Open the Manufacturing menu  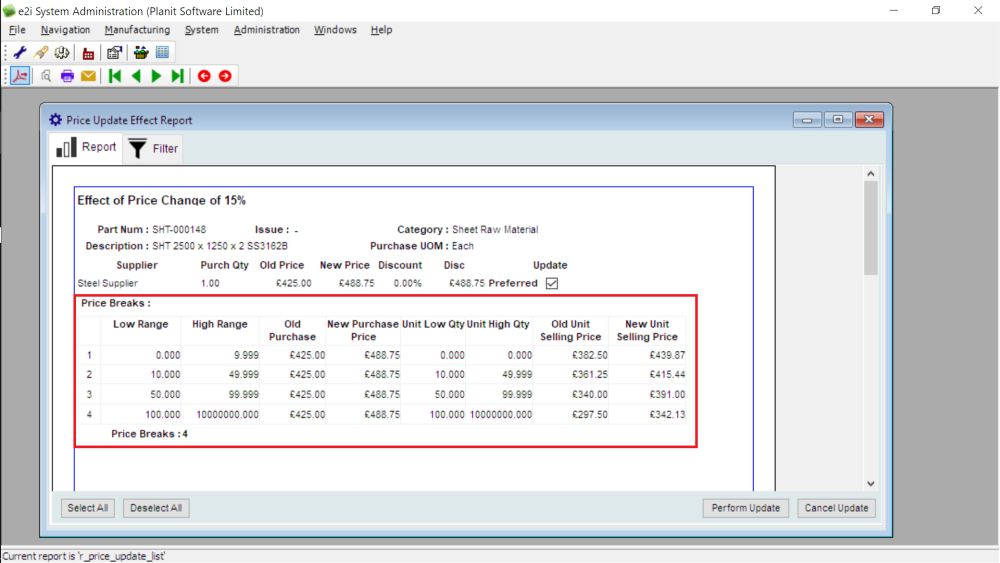click(137, 30)
